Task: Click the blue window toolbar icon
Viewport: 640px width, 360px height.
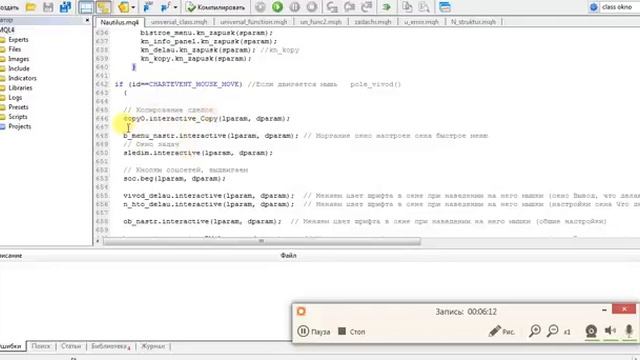Action: (445, 7)
